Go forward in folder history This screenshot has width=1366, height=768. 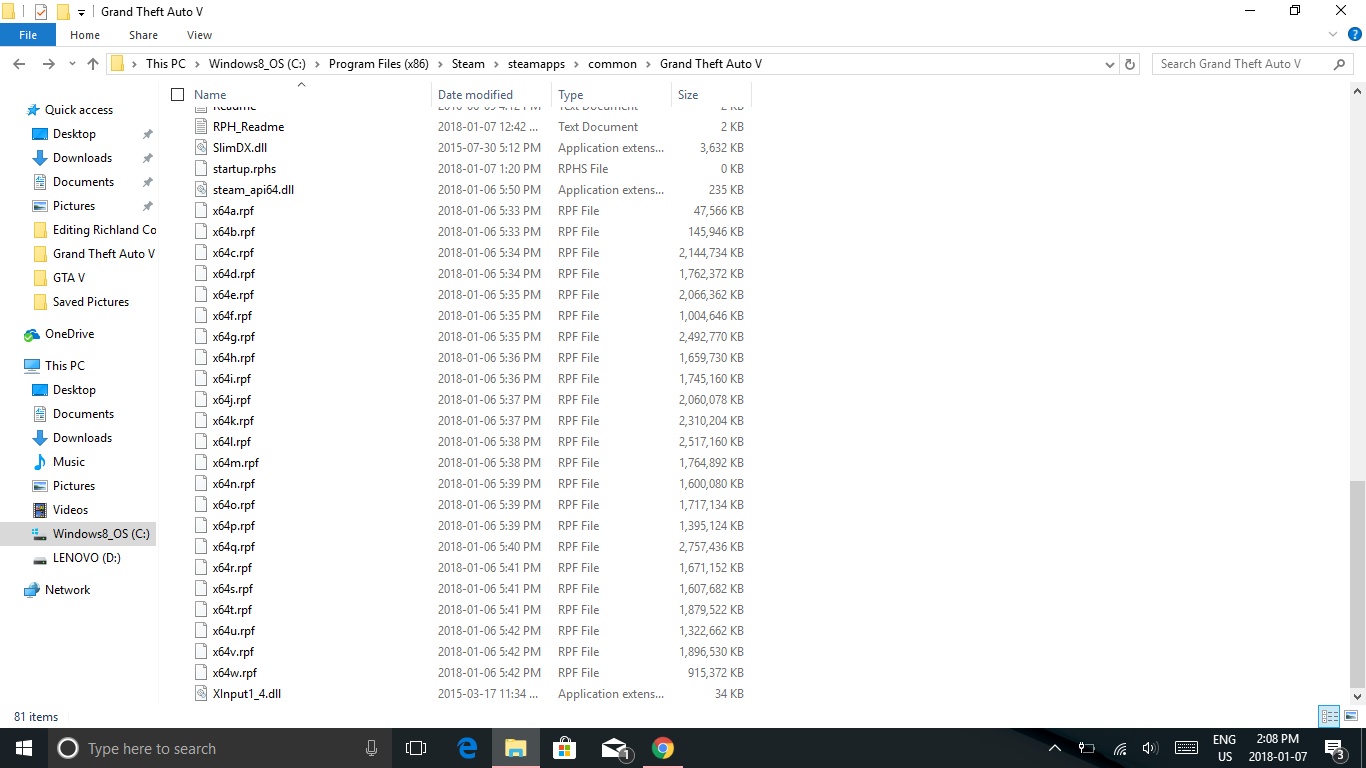coord(48,64)
